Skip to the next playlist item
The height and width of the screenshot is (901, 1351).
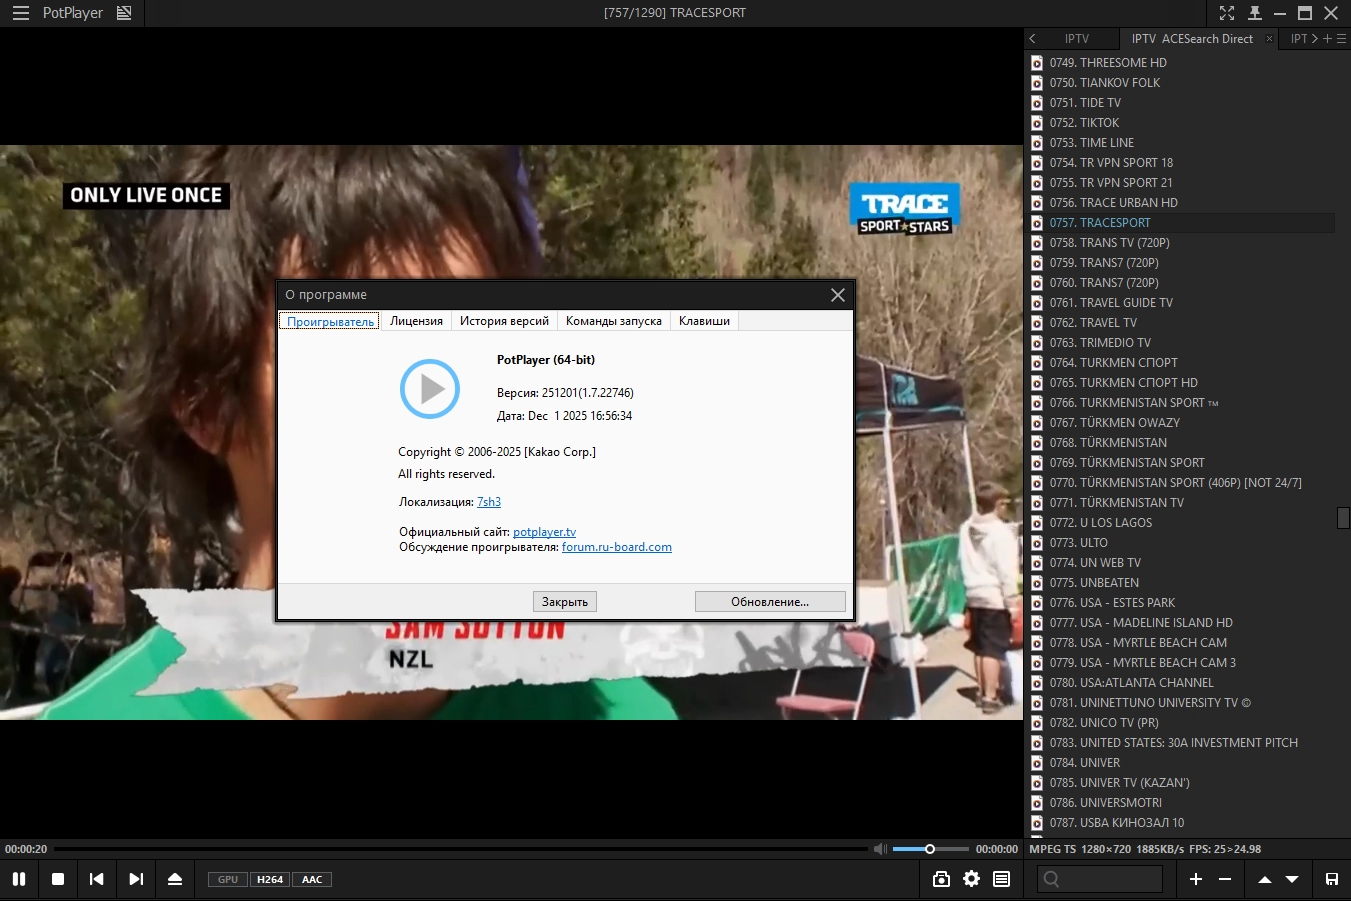pyautogui.click(x=136, y=879)
